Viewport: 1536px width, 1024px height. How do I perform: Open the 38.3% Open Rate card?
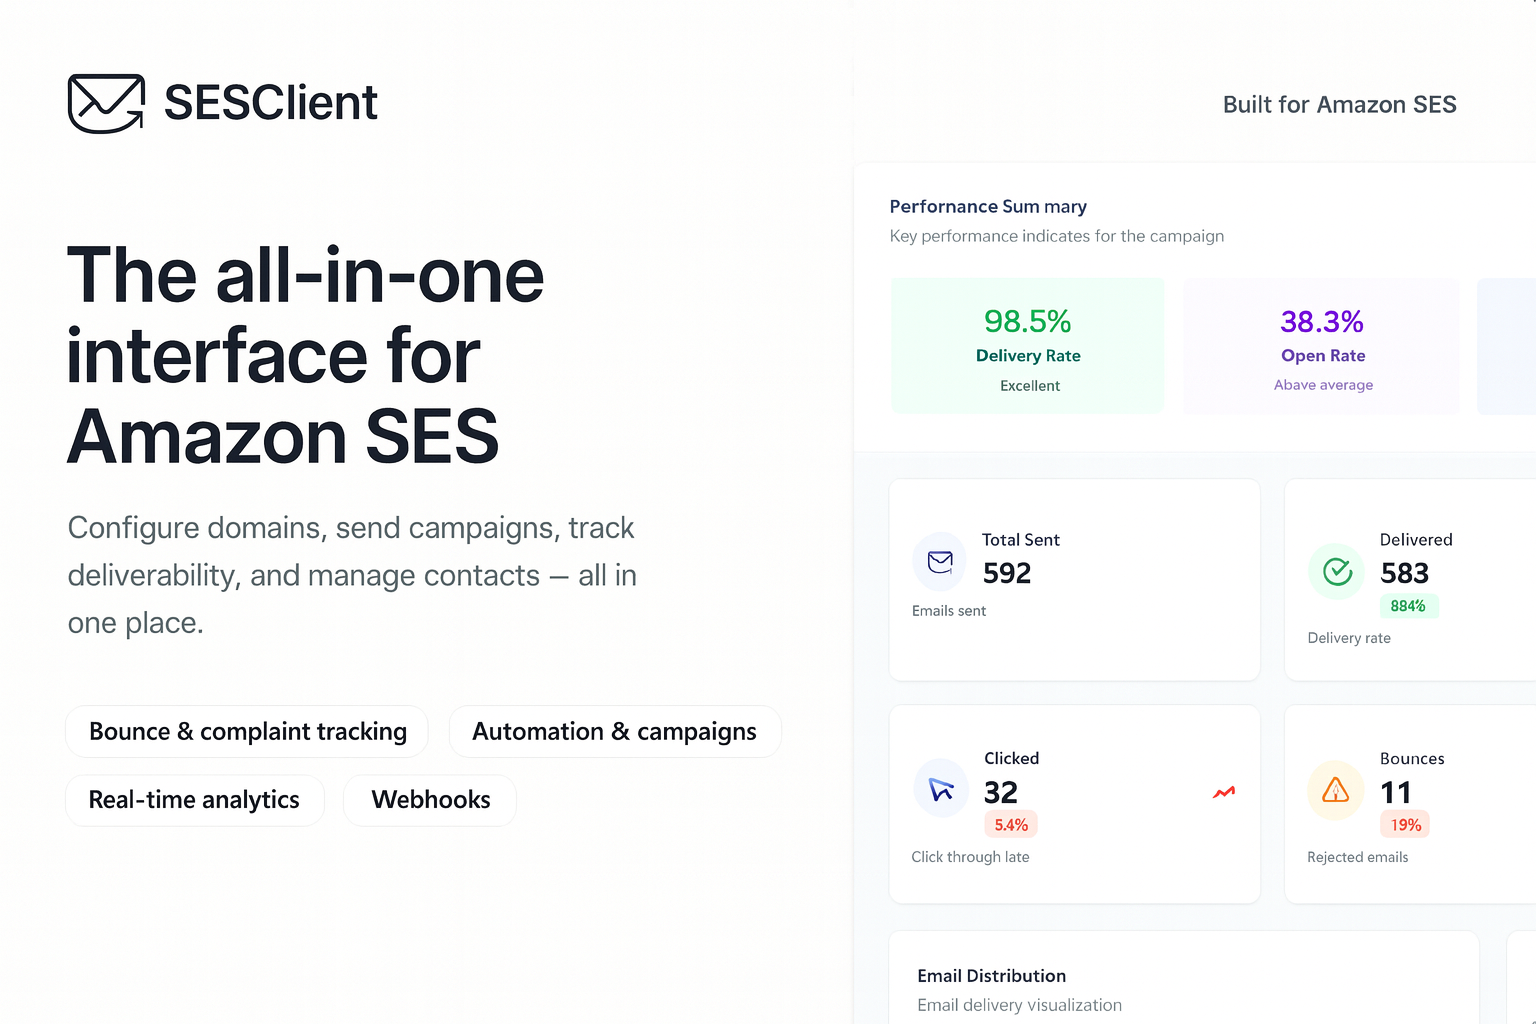click(1322, 346)
